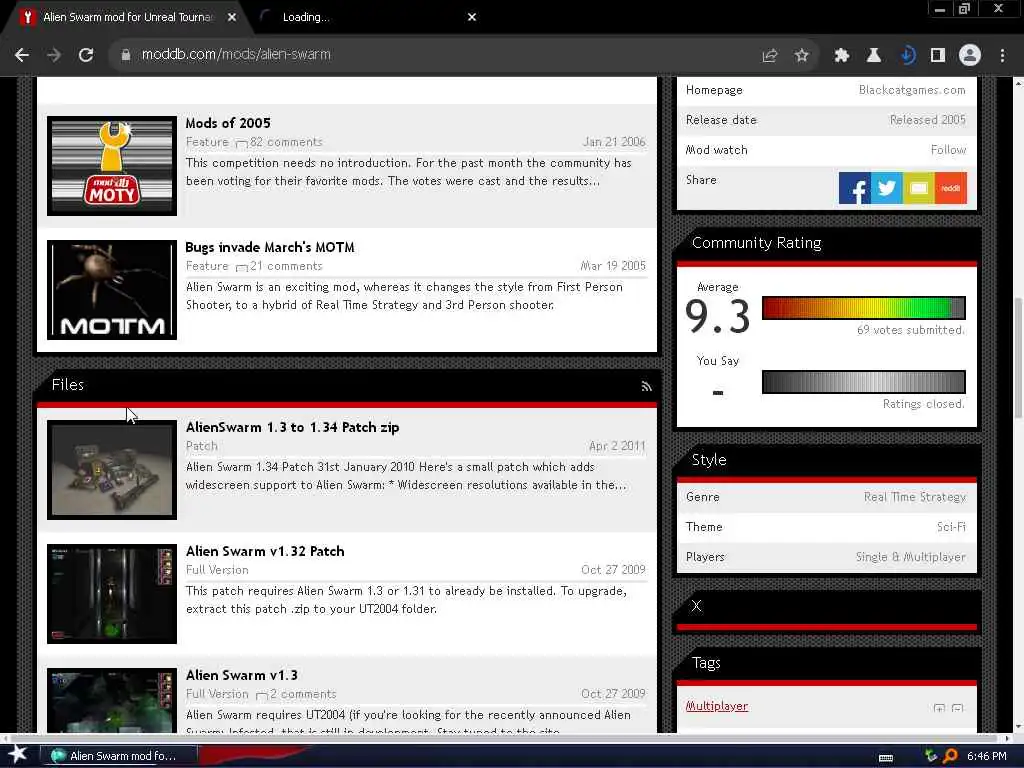Screen dimensions: 1024x768
Task: Switch to the Alien Swarm mod tab
Action: tap(128, 17)
